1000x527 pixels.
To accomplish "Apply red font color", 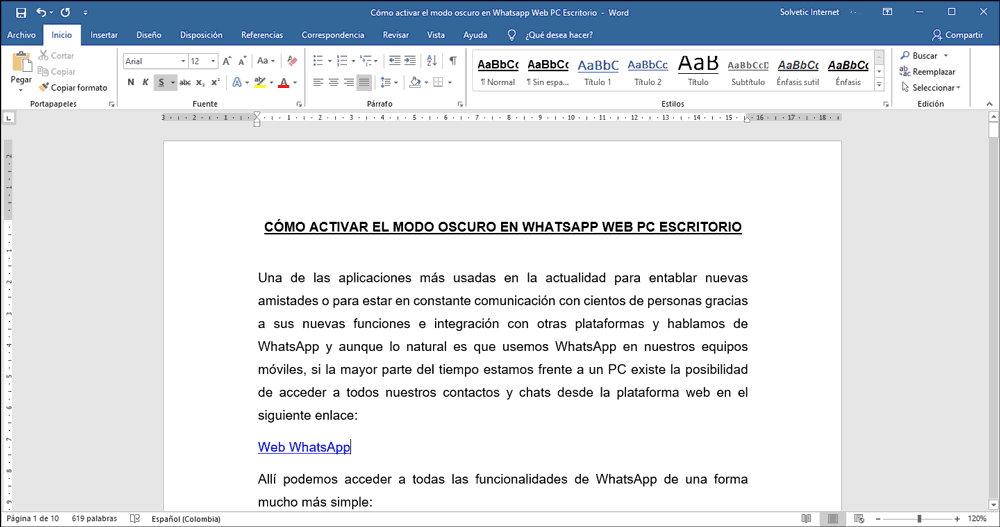I will [284, 82].
